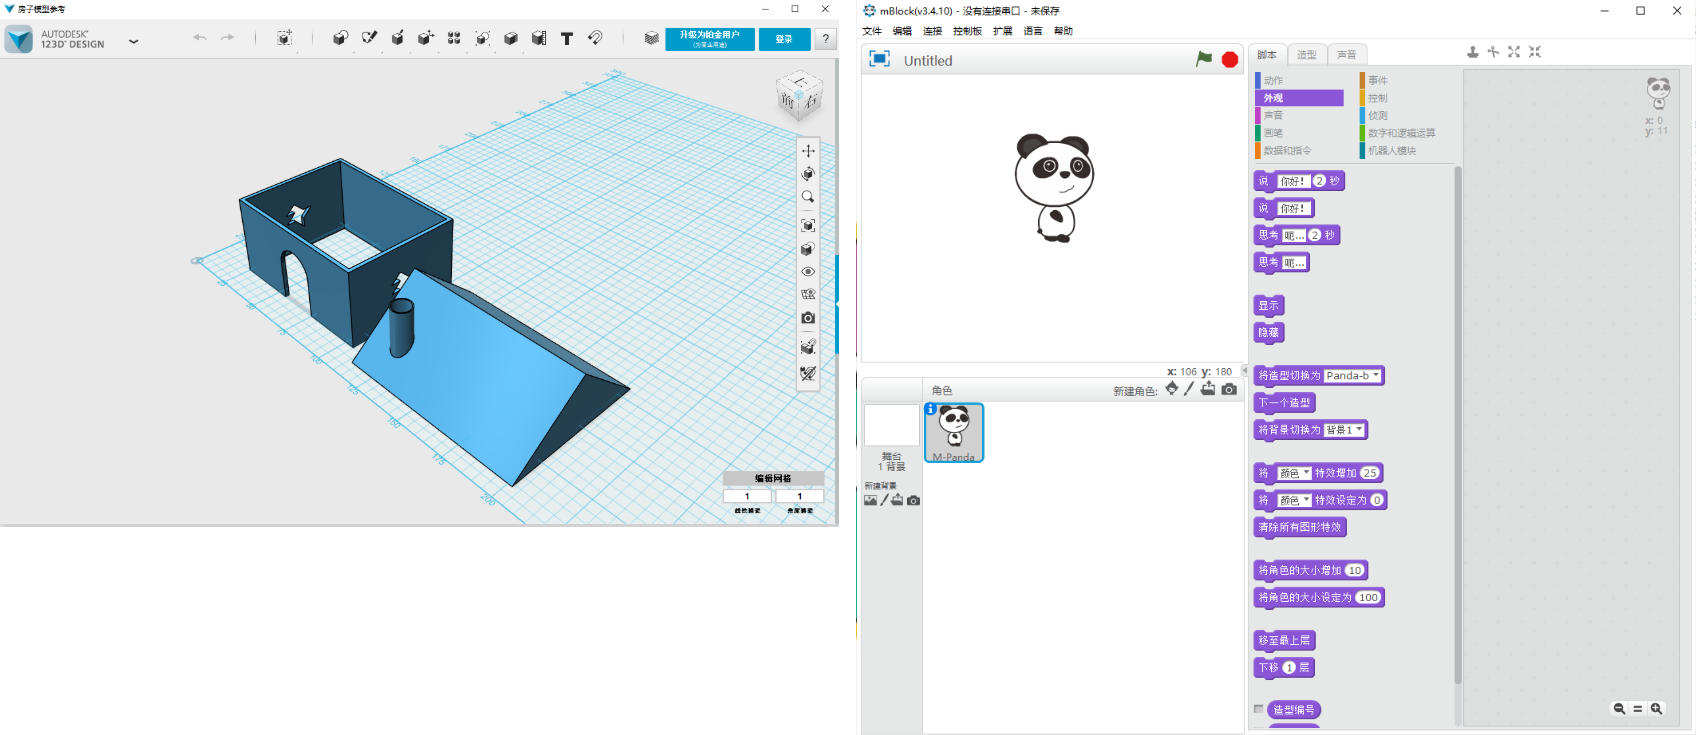The width and height of the screenshot is (1696, 735).
Task: Click the Fit view tool in navigation bar
Action: pyautogui.click(x=808, y=225)
